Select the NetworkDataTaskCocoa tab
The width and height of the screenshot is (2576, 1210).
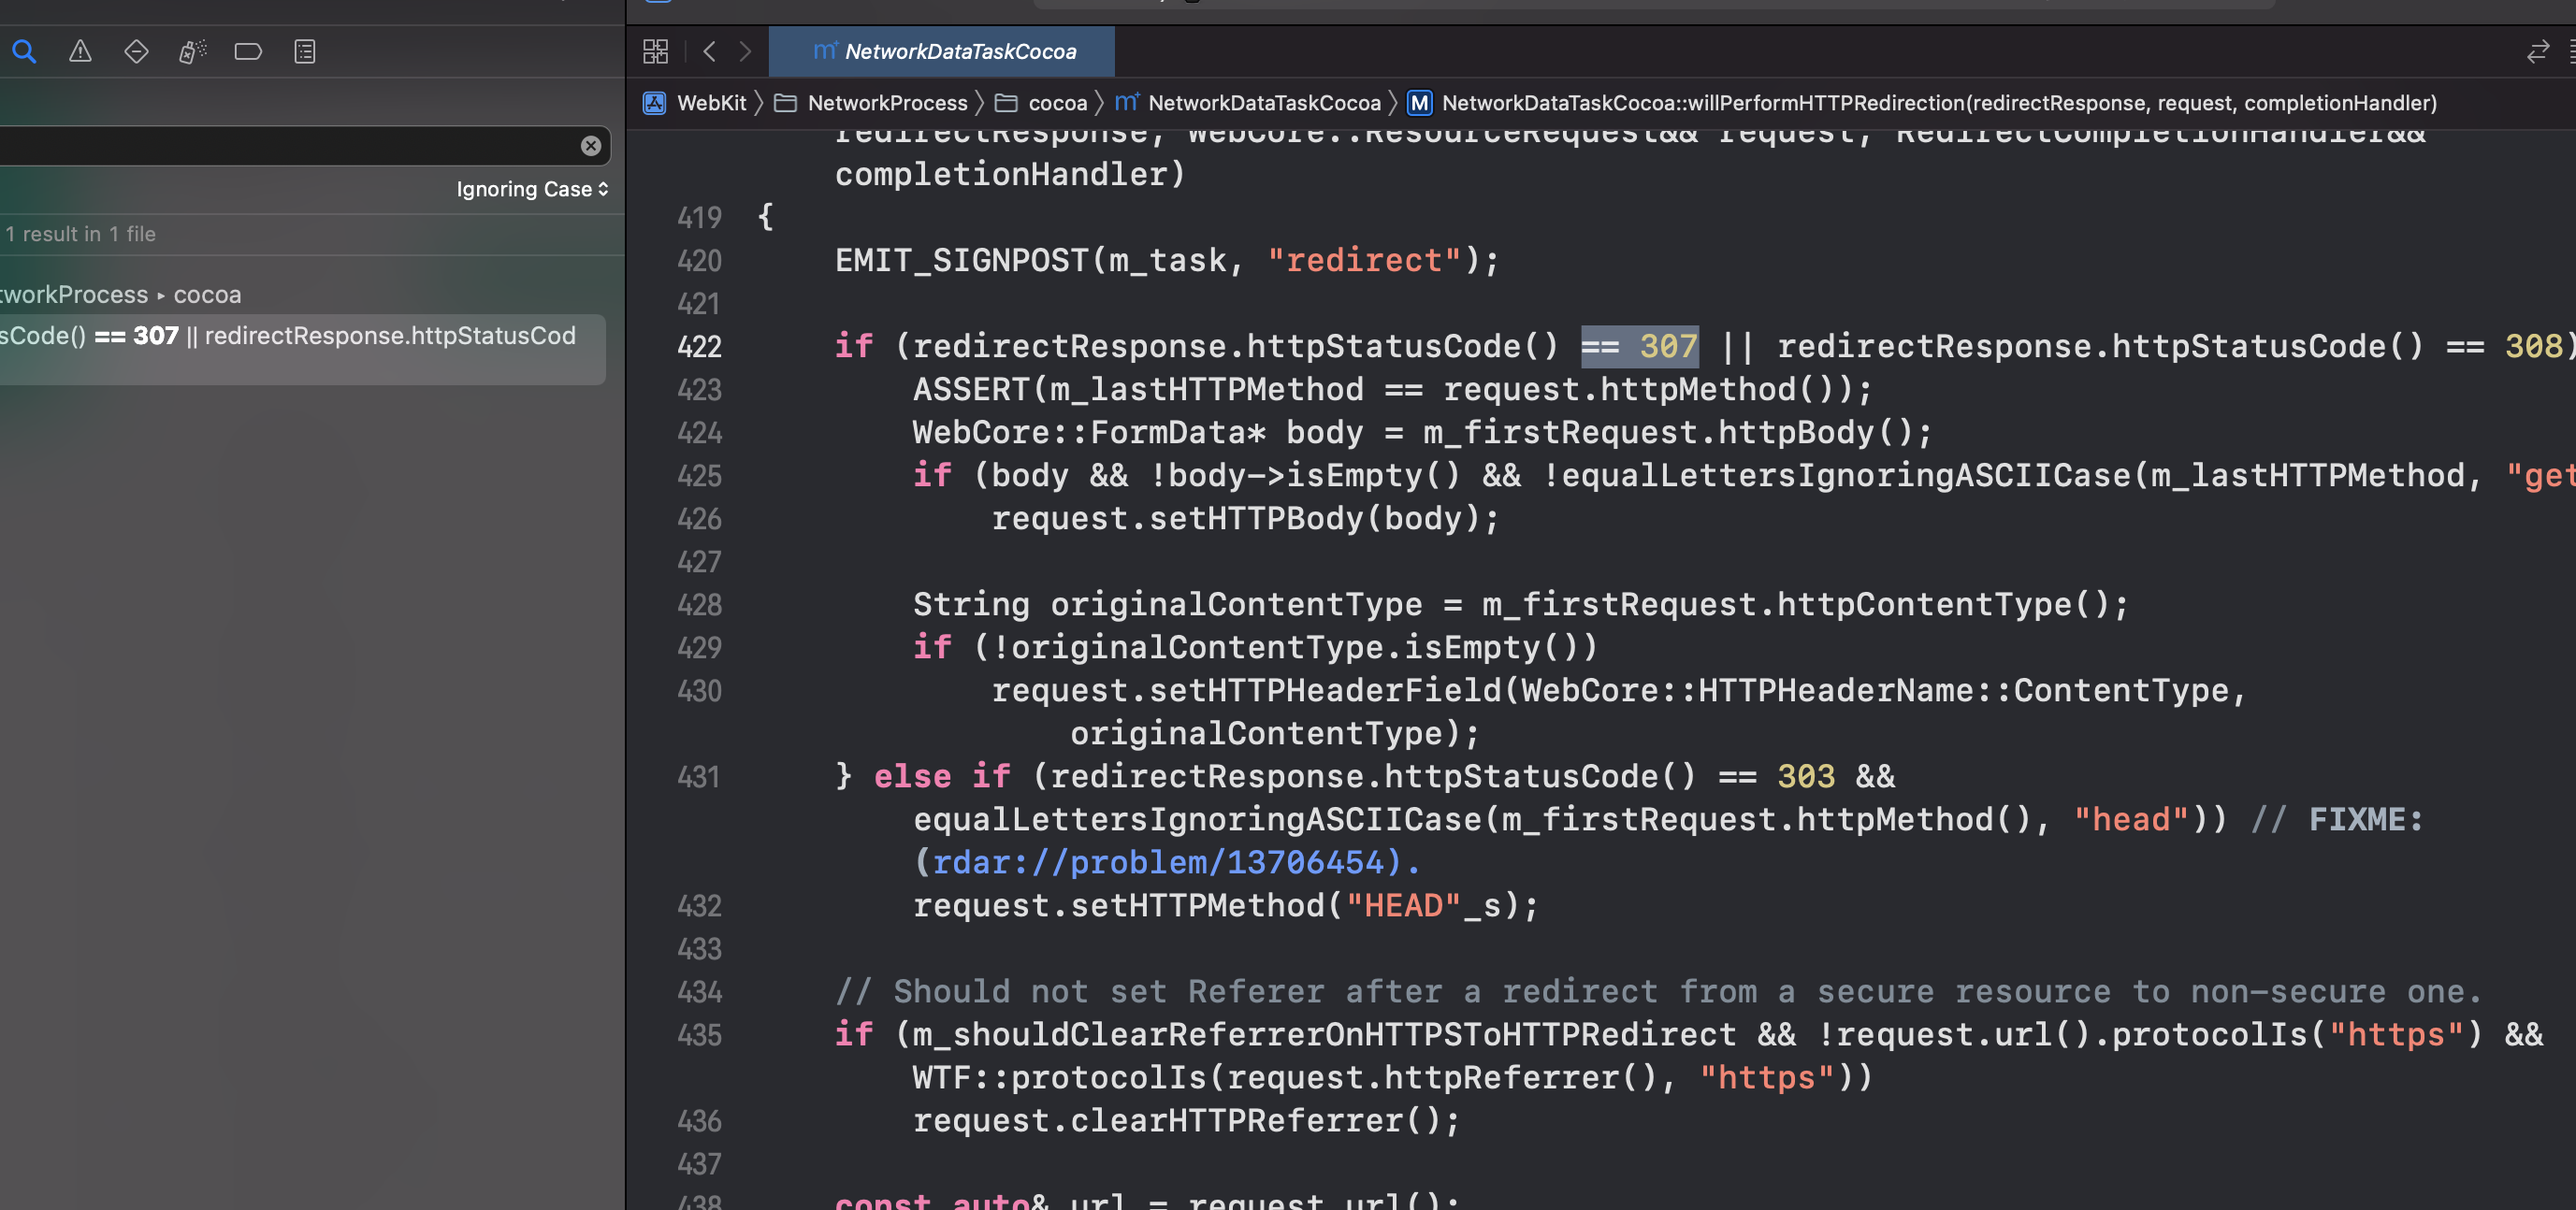pos(943,51)
